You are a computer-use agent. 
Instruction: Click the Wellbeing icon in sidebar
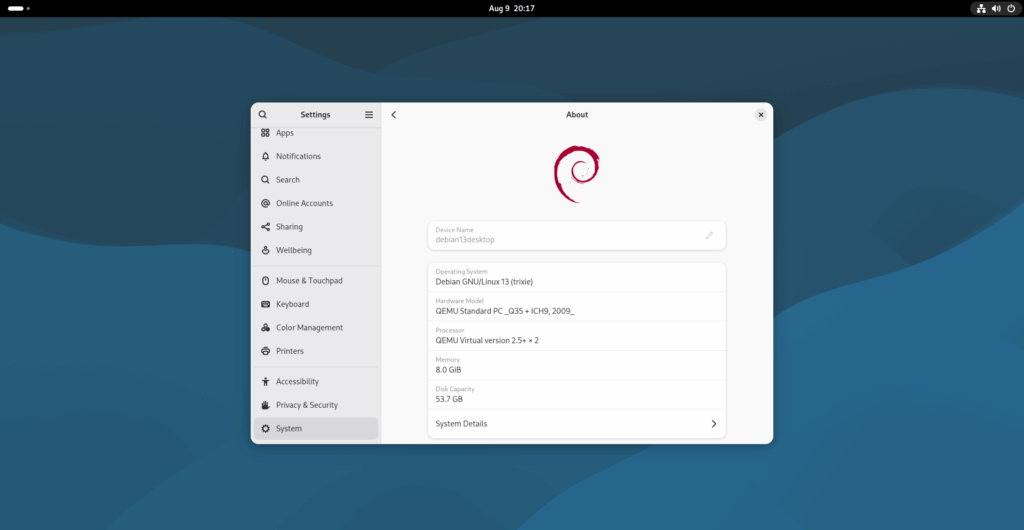265,250
